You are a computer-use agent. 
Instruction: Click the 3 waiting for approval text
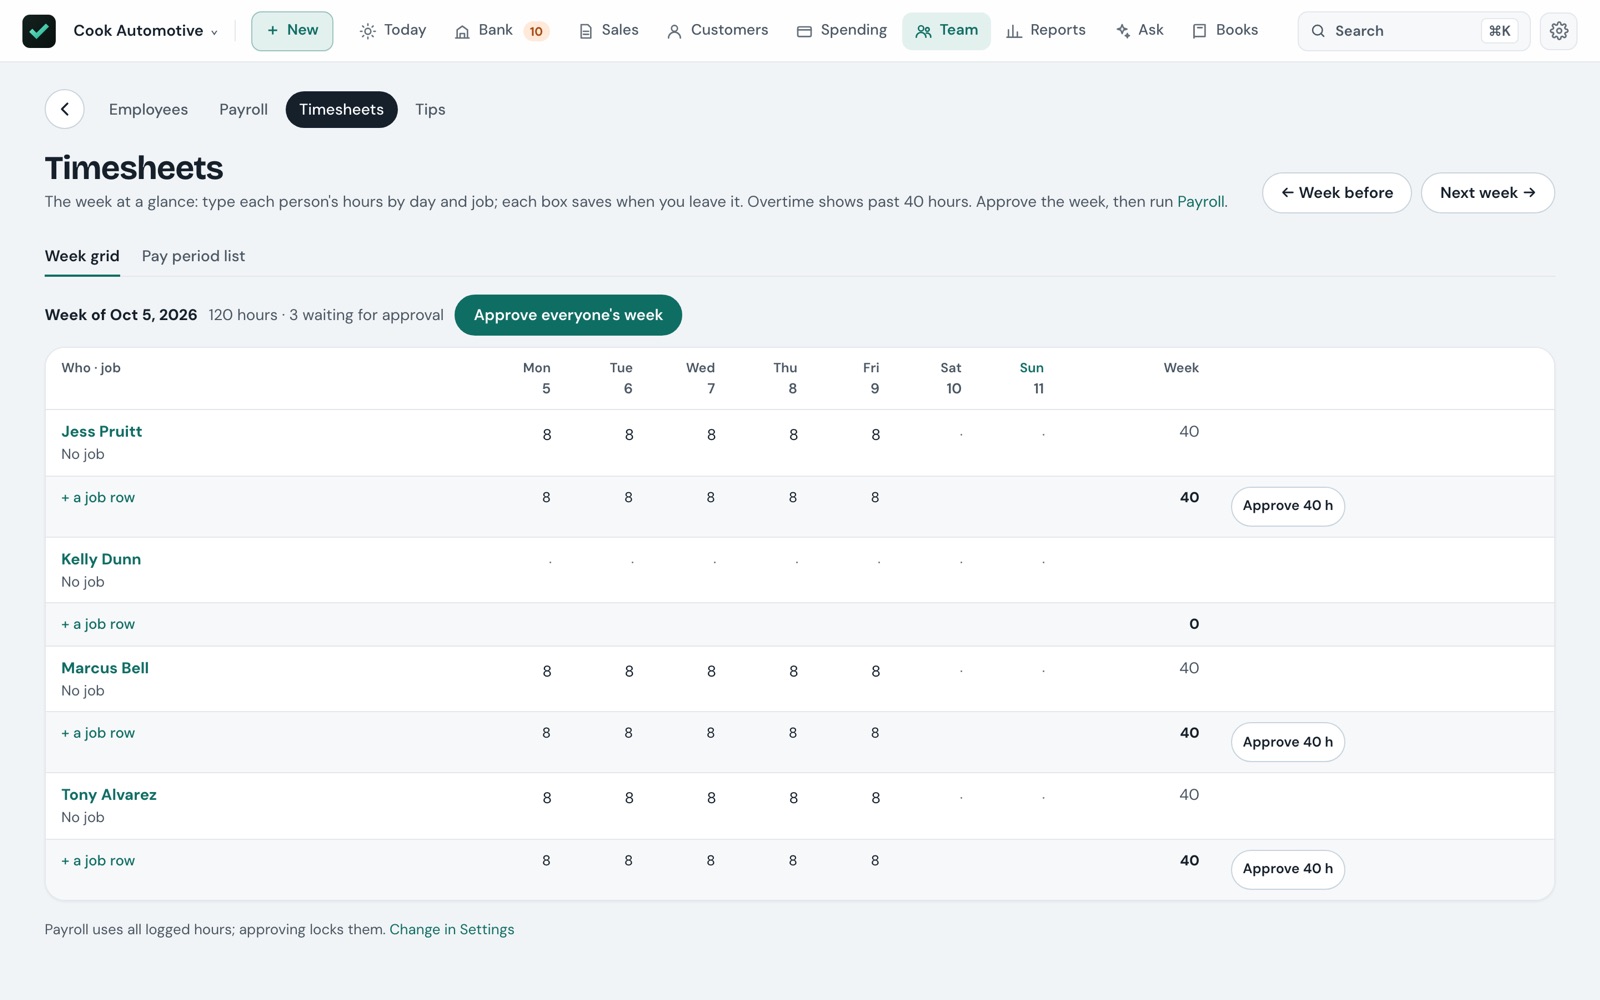point(366,315)
